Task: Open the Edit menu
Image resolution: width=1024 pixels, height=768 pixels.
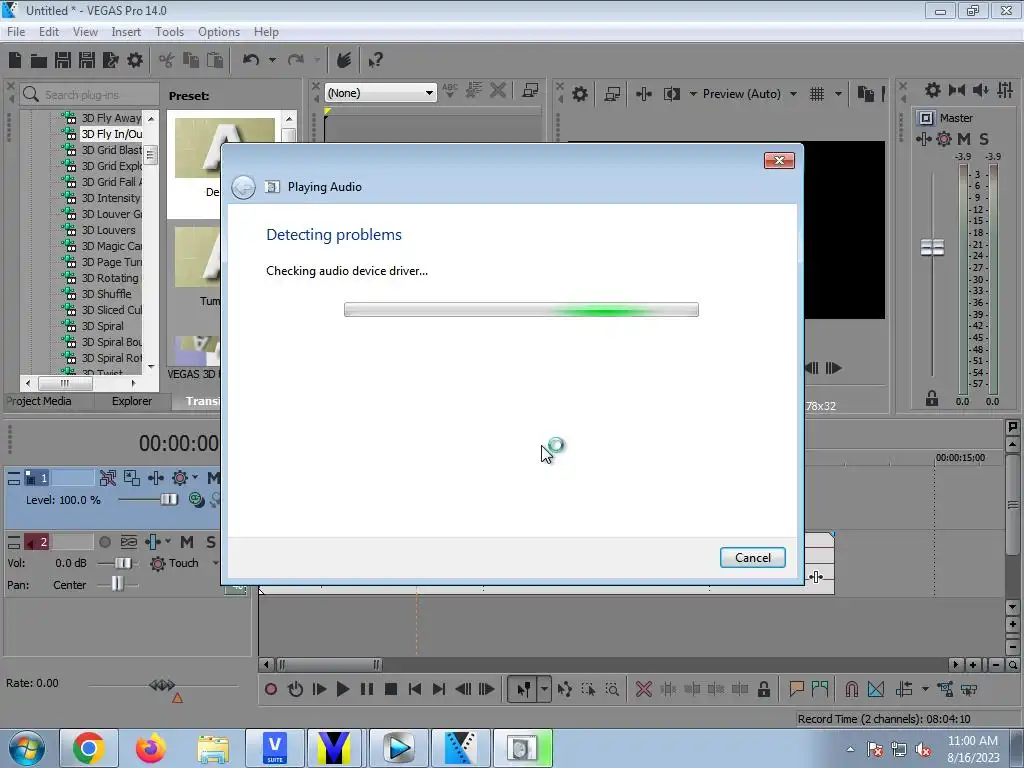Action: pos(48,32)
